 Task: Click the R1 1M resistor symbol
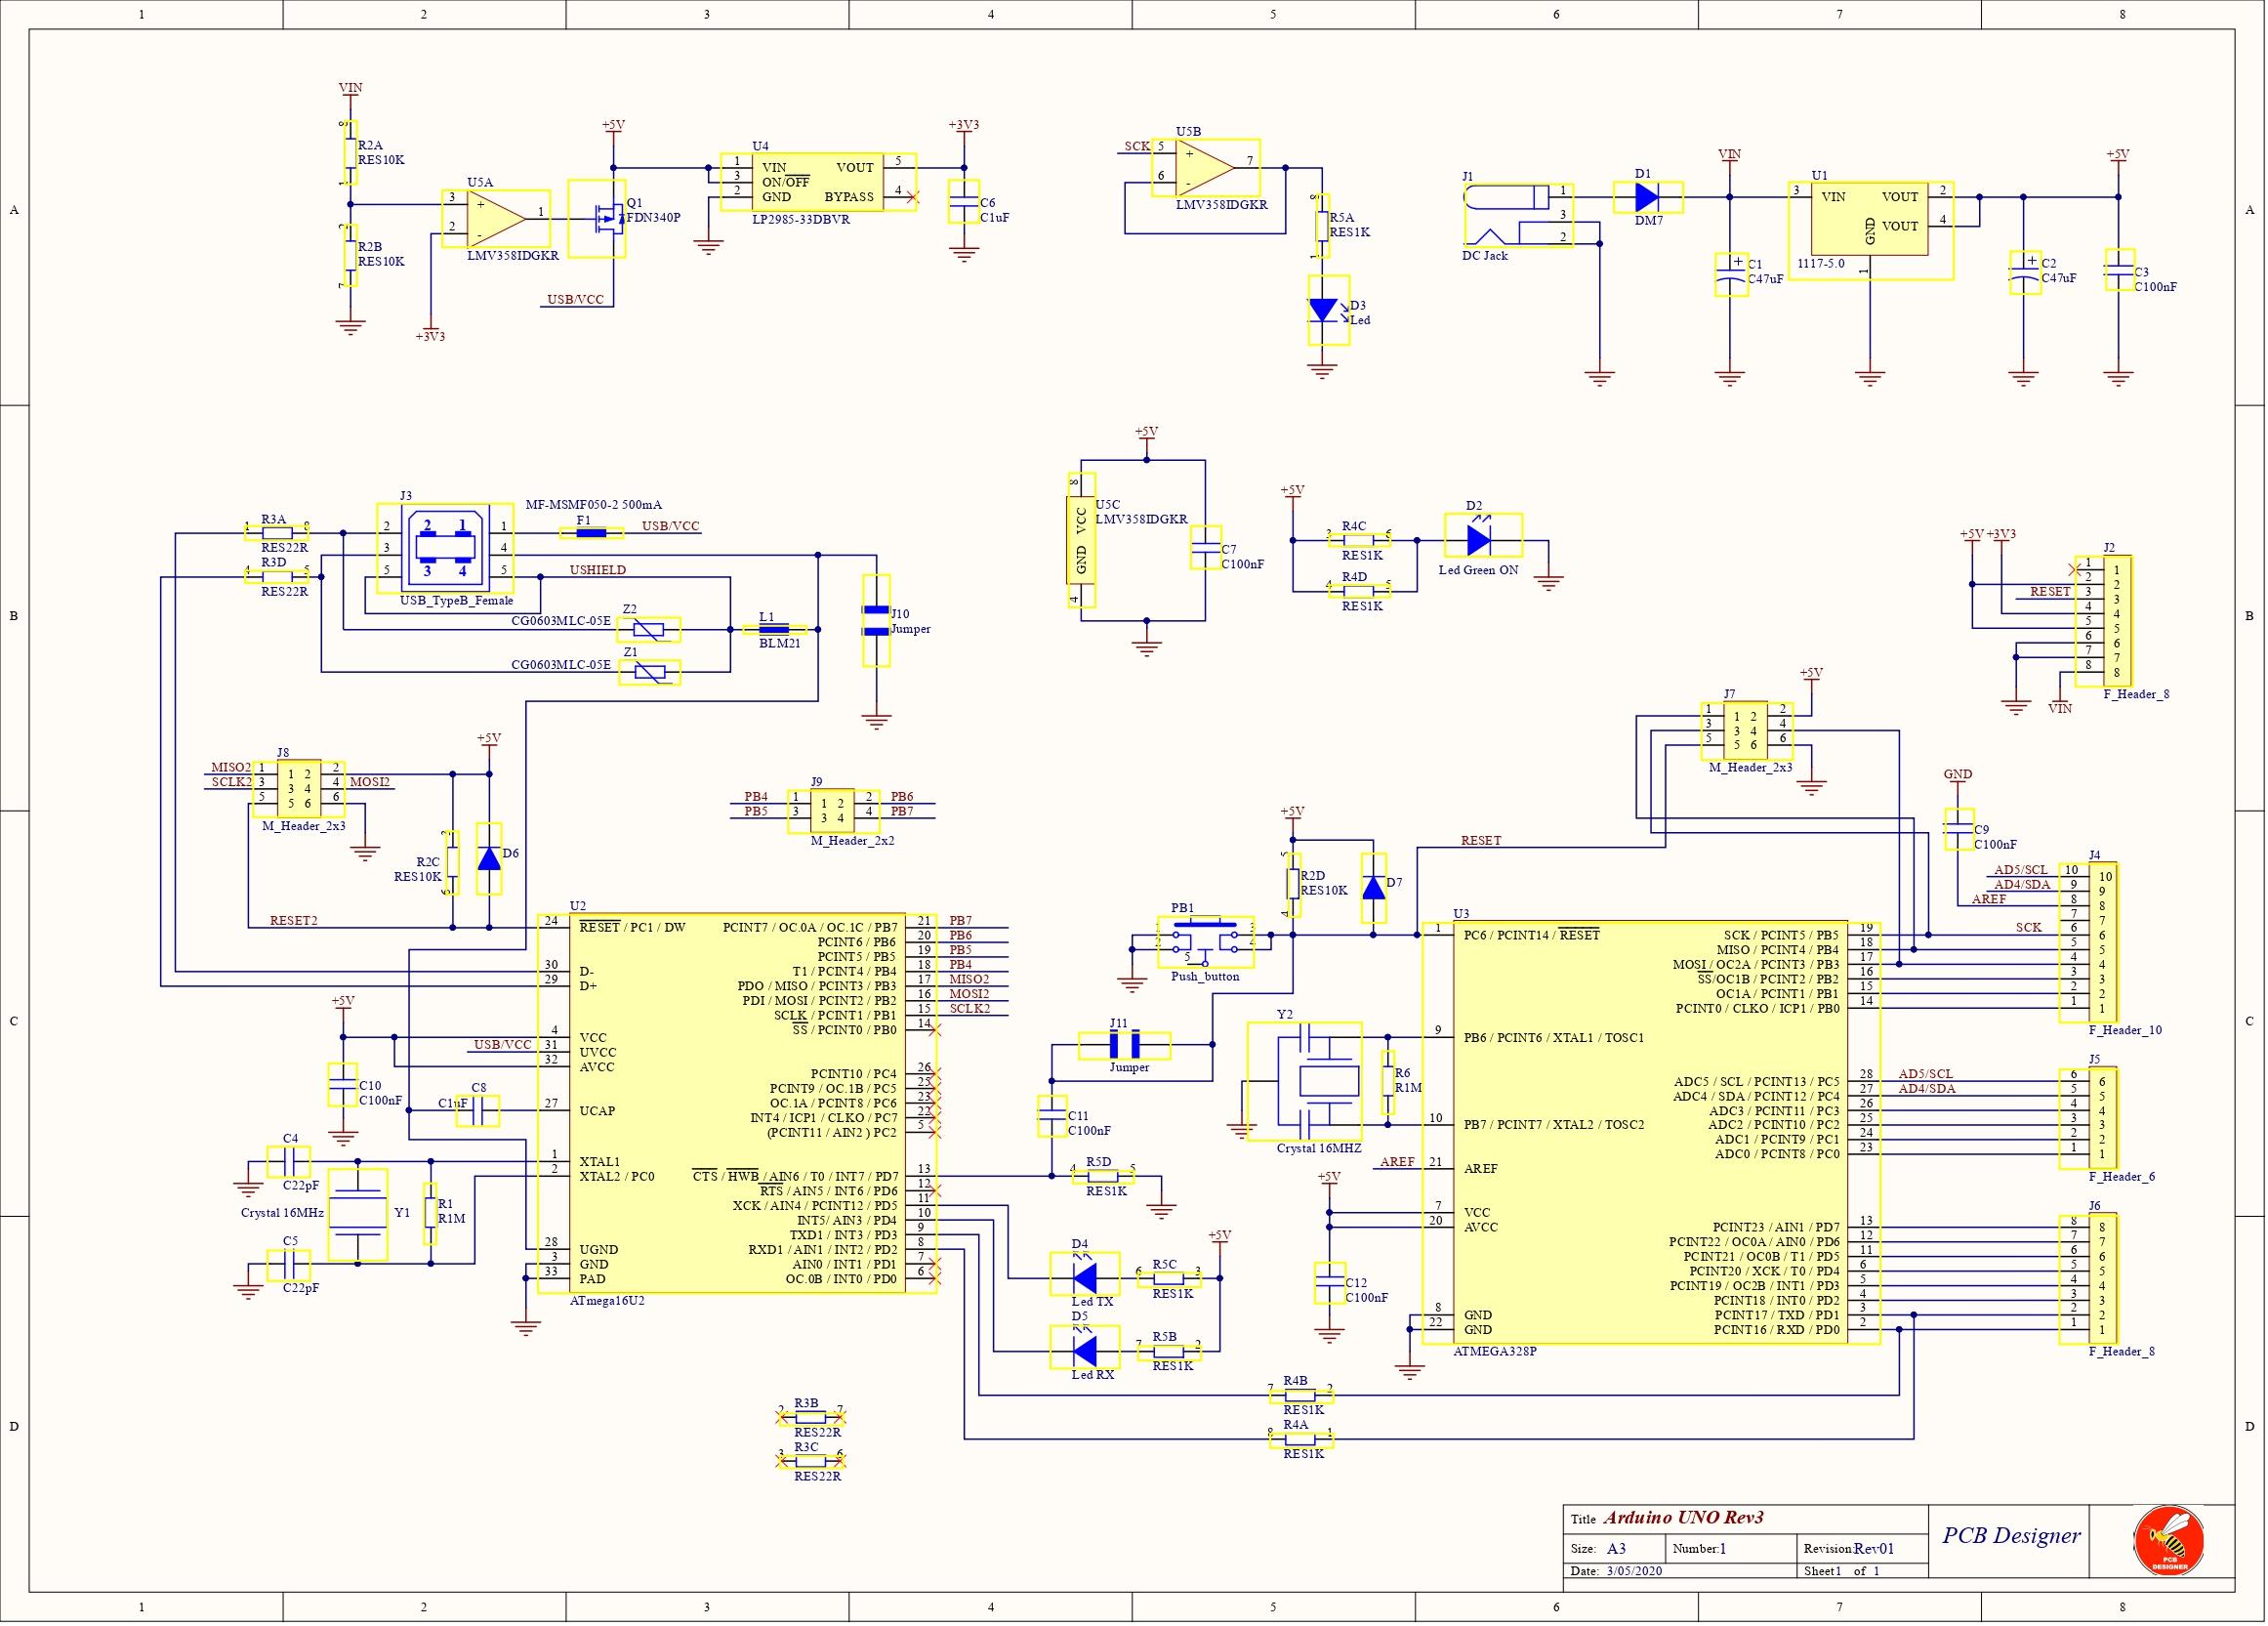[430, 1213]
